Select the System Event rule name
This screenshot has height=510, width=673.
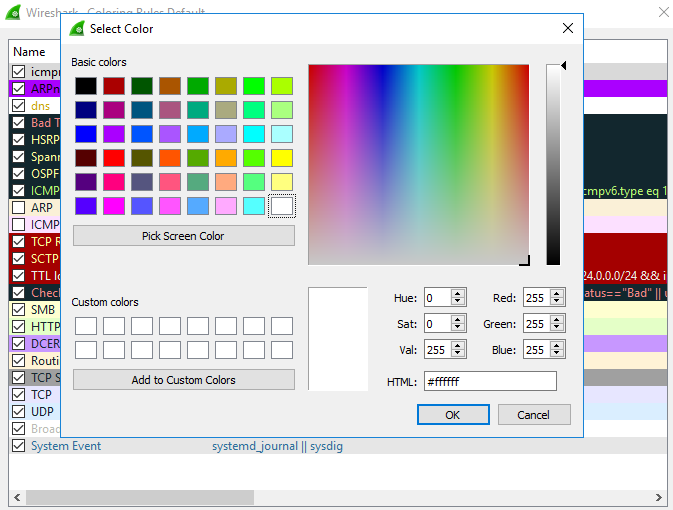coord(66,446)
